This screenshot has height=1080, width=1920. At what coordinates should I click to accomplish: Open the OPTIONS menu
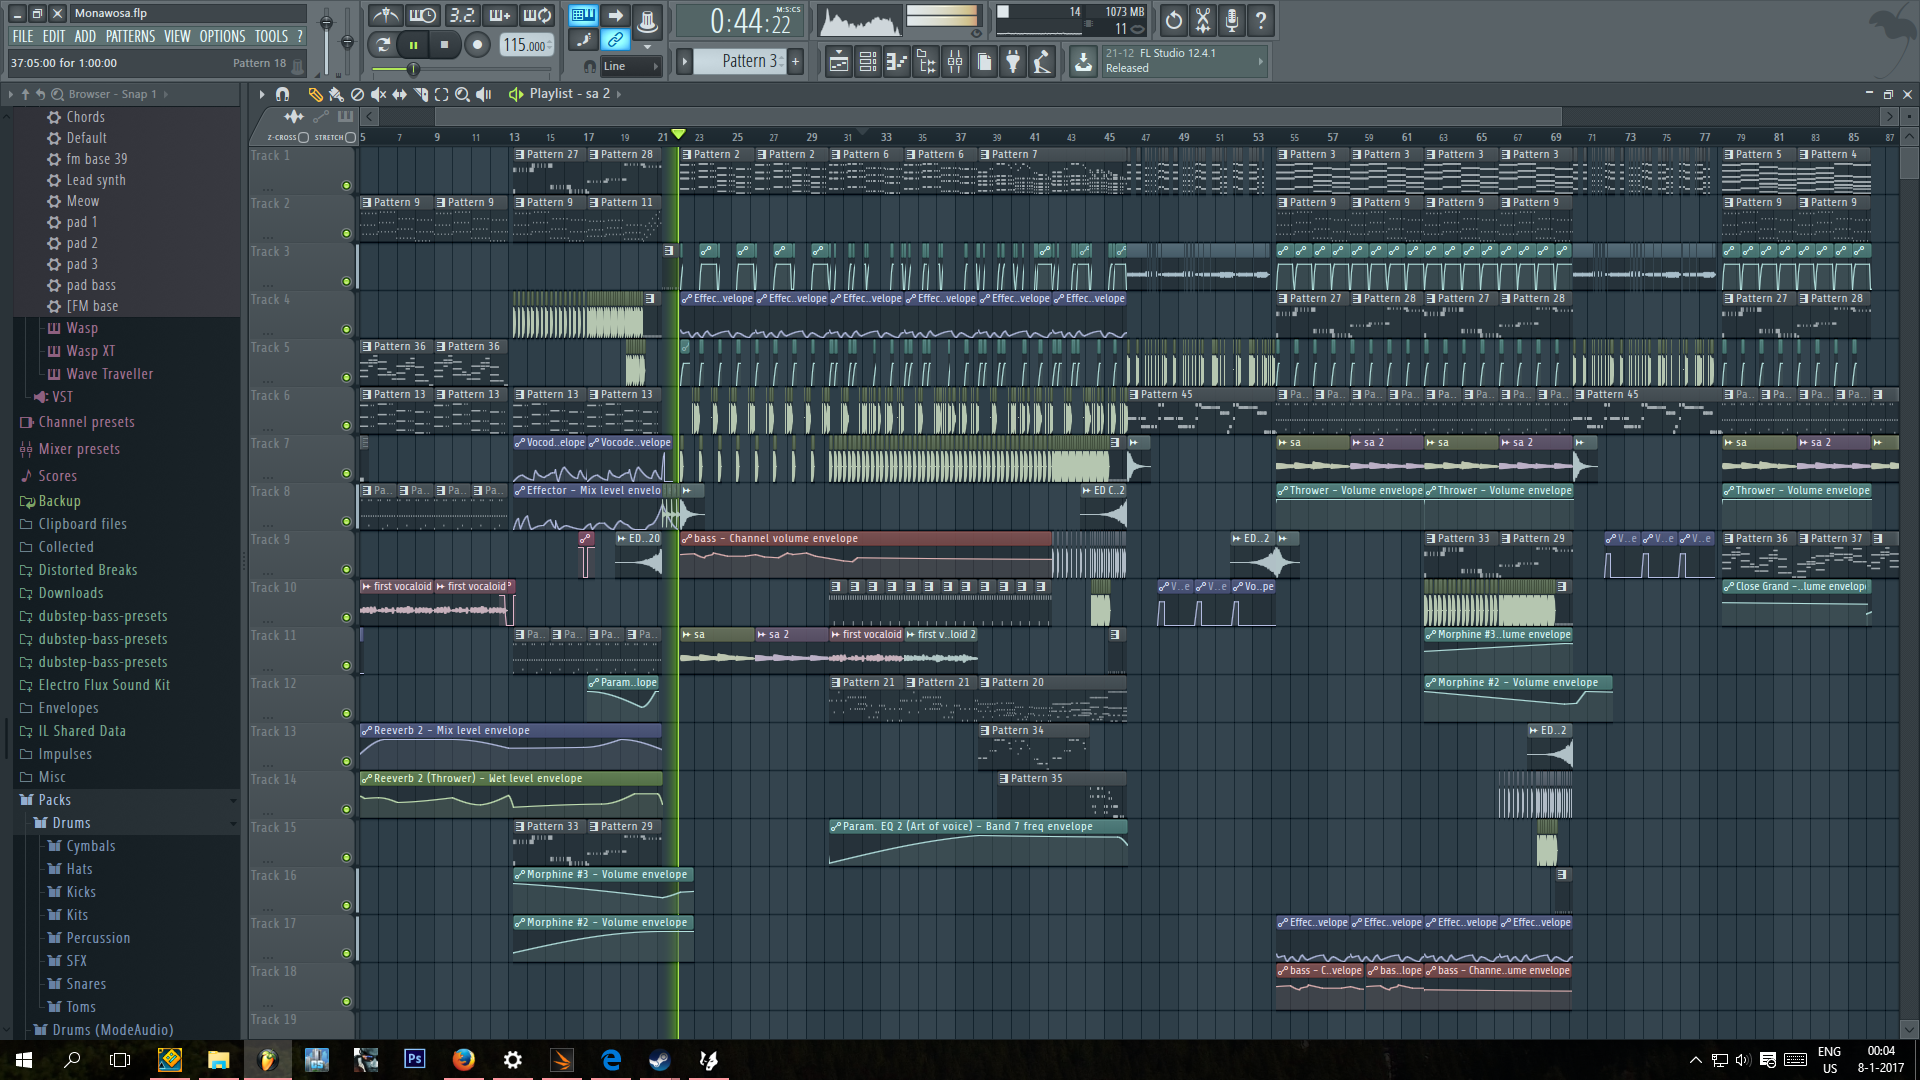[x=222, y=36]
